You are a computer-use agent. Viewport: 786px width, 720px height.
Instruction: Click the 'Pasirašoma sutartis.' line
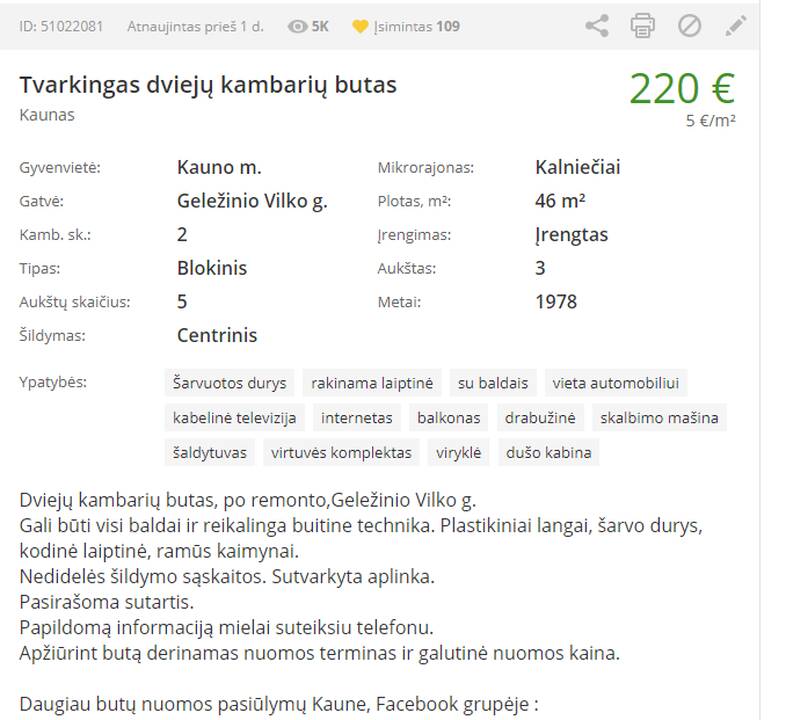[x=106, y=602]
